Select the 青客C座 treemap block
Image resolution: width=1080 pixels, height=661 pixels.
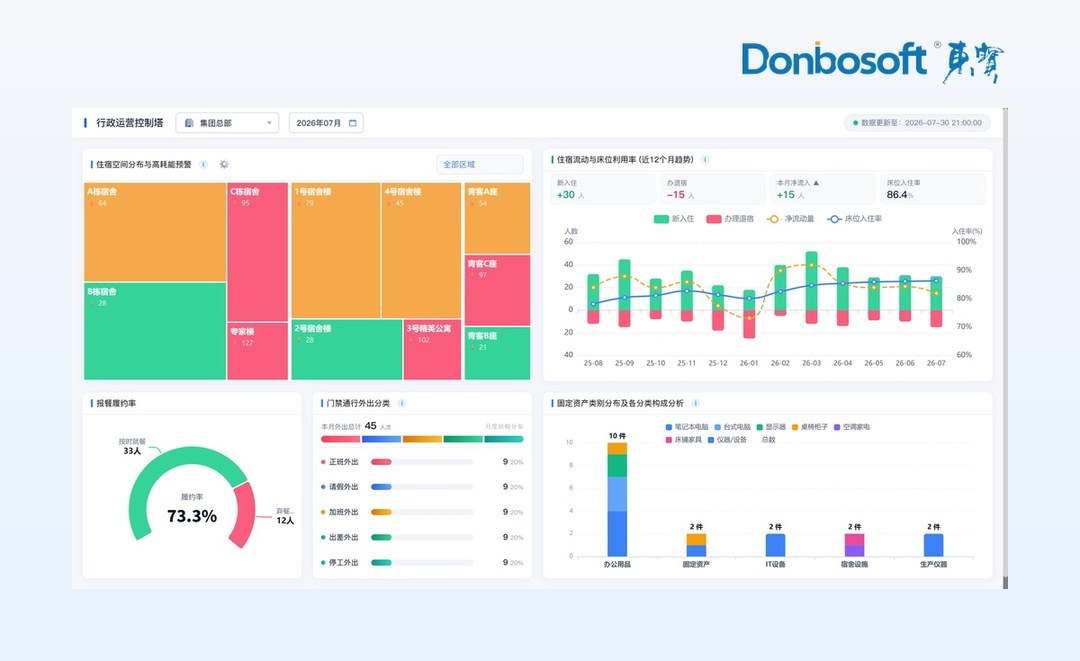497,290
